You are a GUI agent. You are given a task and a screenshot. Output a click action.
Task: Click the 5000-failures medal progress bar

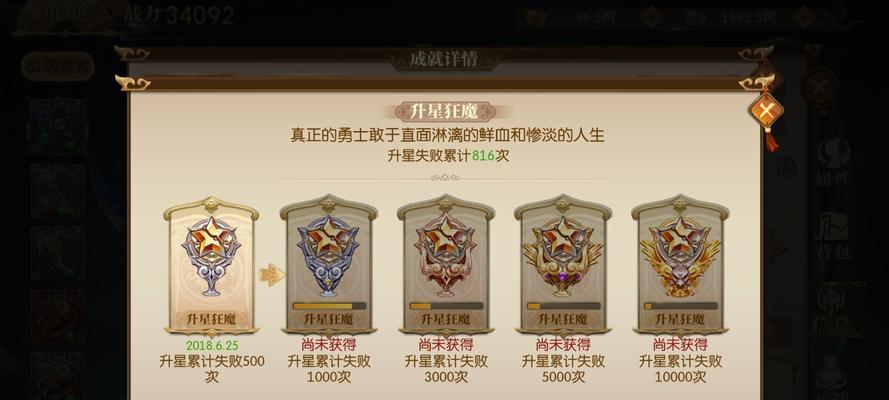point(563,306)
